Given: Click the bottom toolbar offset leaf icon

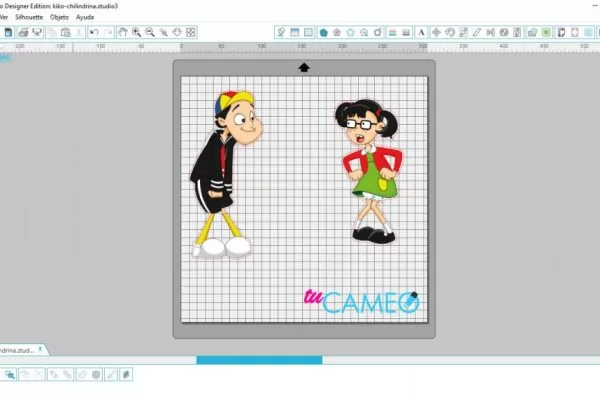Looking at the screenshot, I should [x=126, y=374].
